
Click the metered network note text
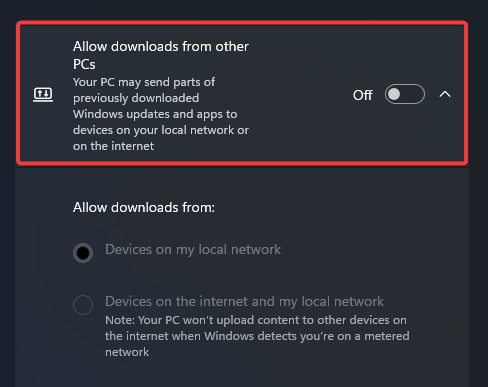(257, 336)
